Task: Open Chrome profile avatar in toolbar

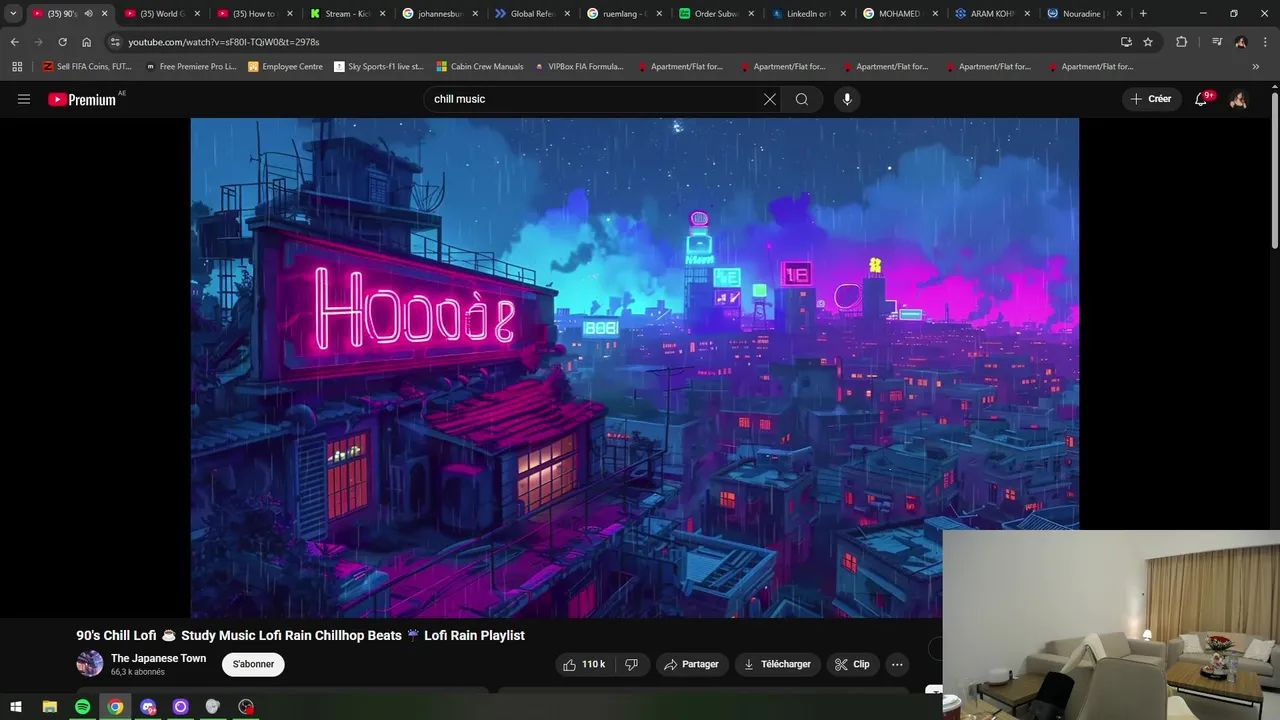Action: [x=1241, y=42]
